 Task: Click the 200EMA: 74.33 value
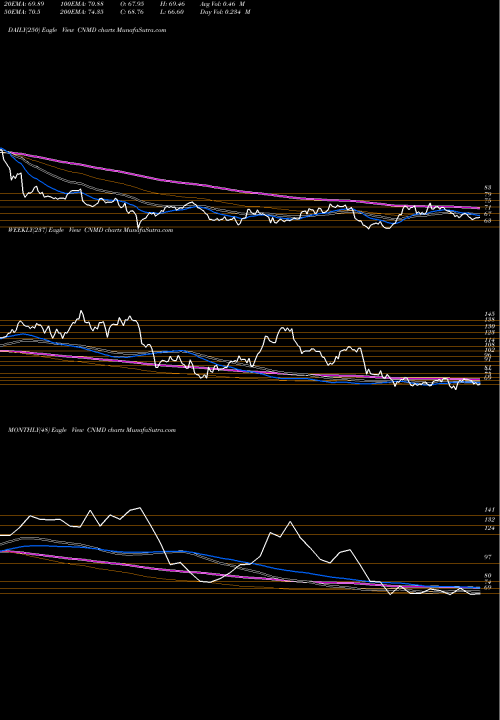[x=82, y=12]
